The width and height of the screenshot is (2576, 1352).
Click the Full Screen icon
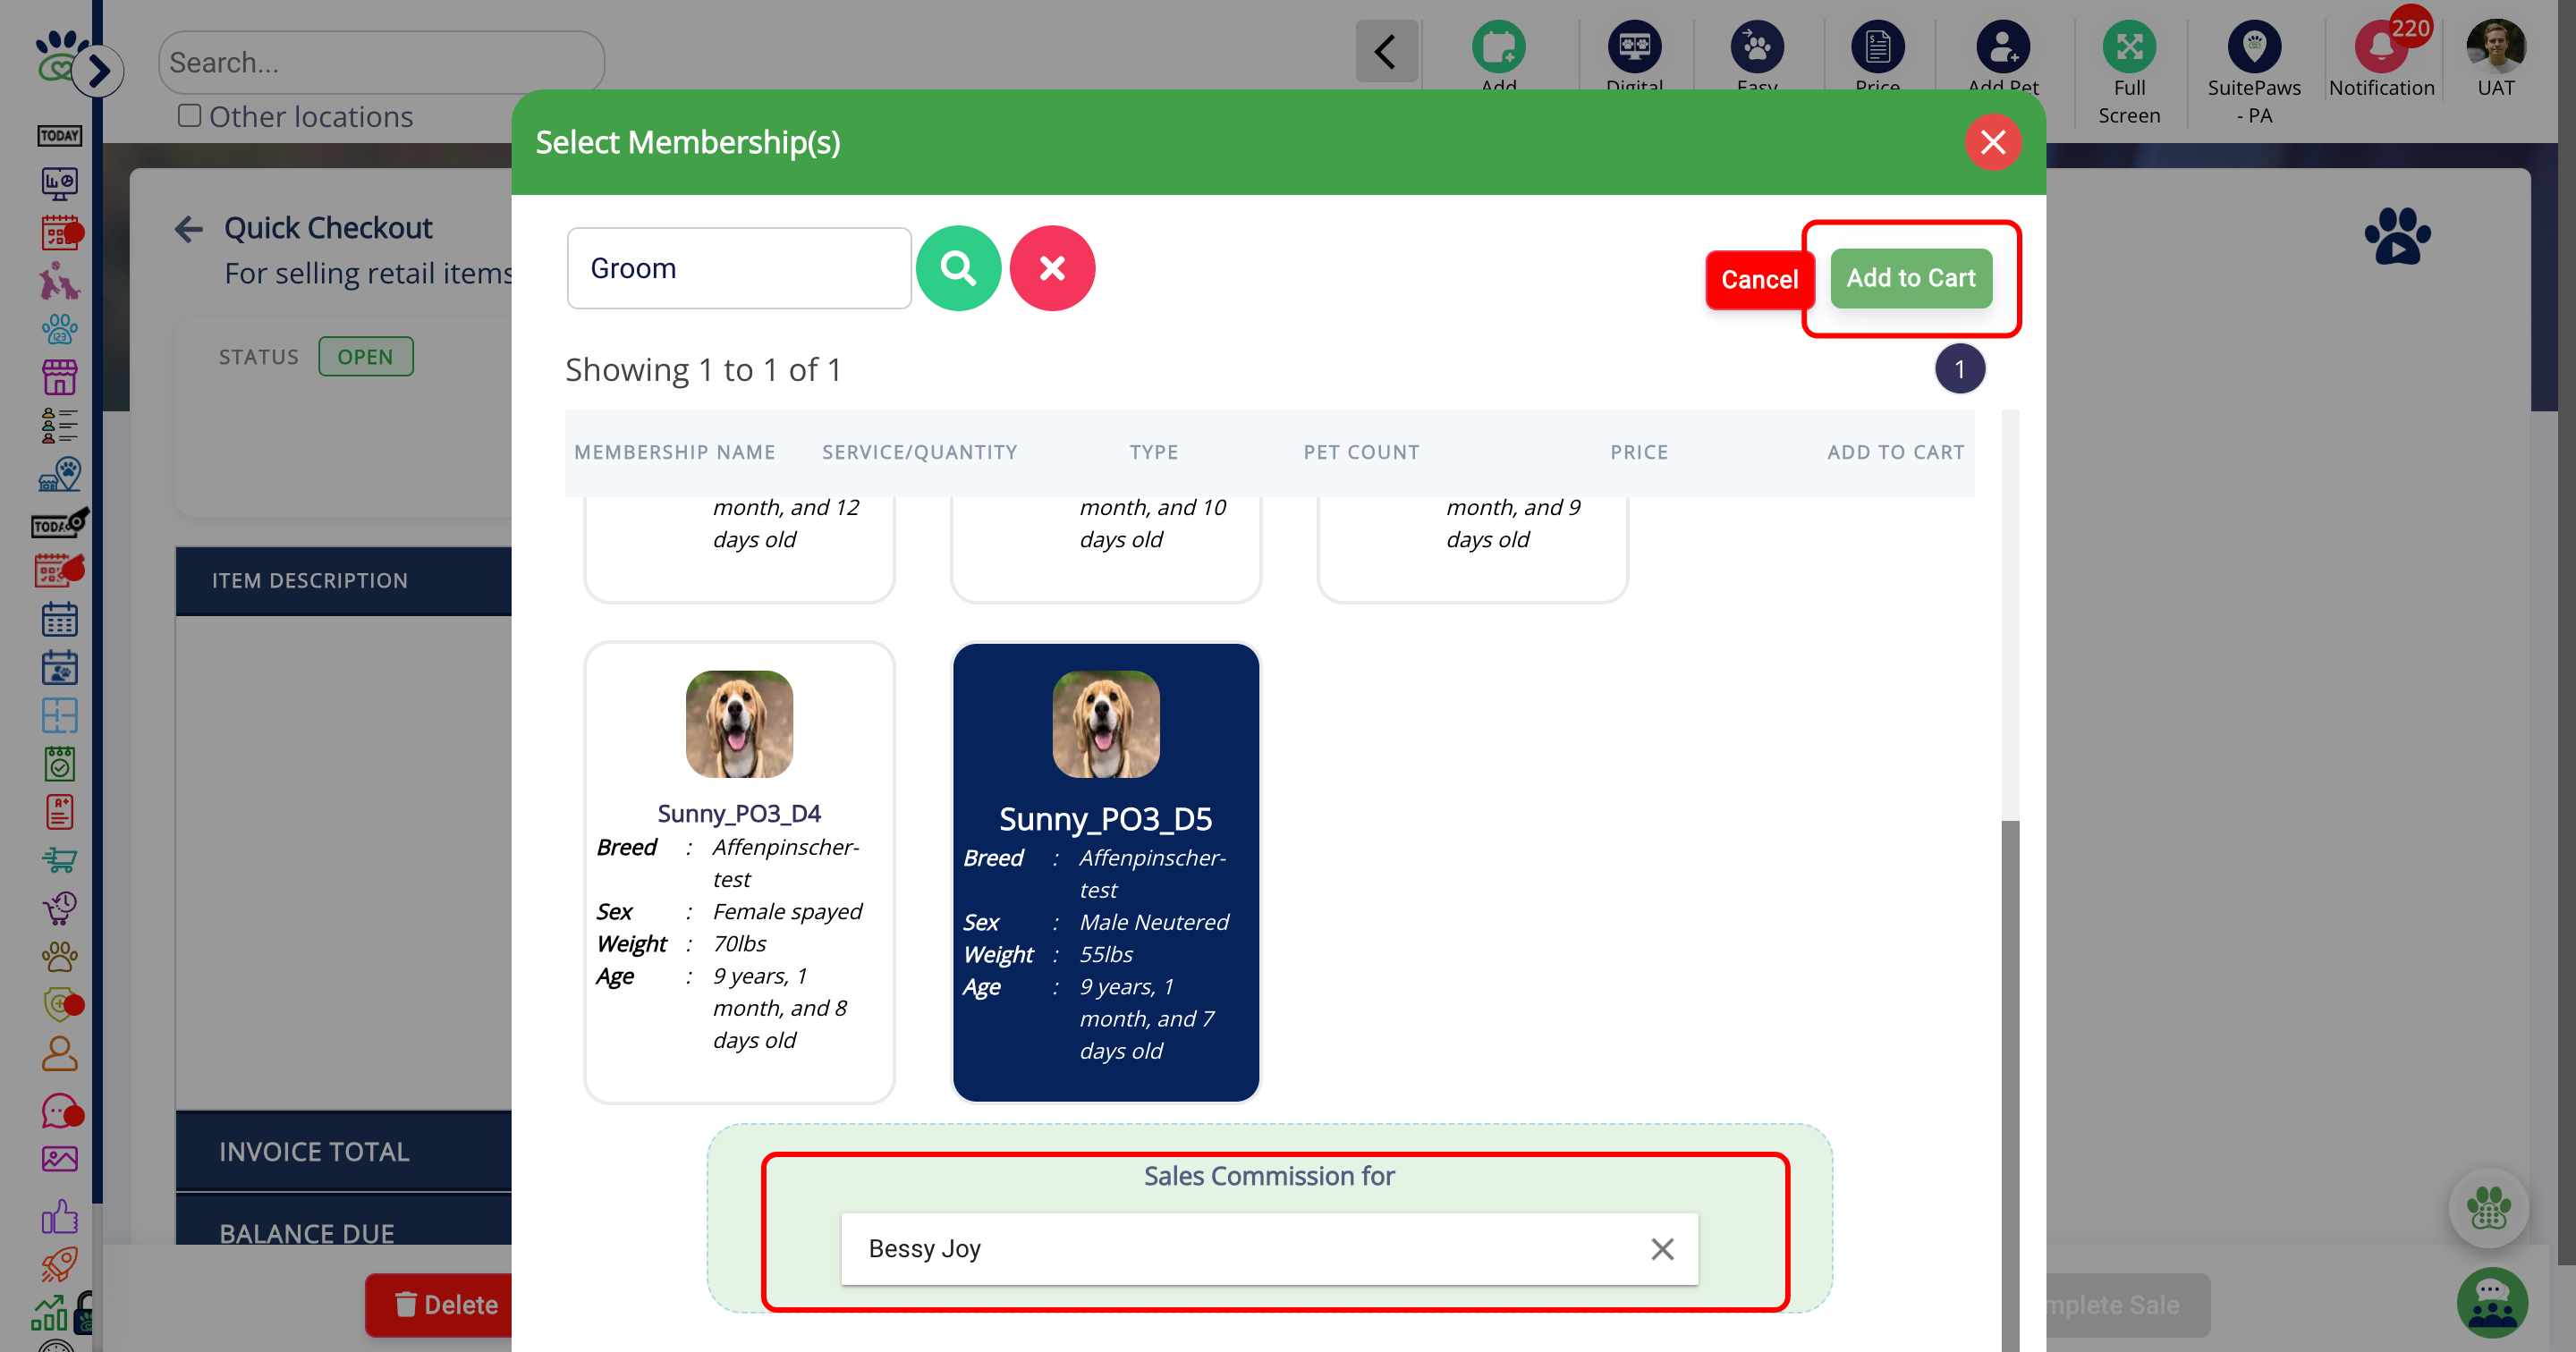[2128, 46]
